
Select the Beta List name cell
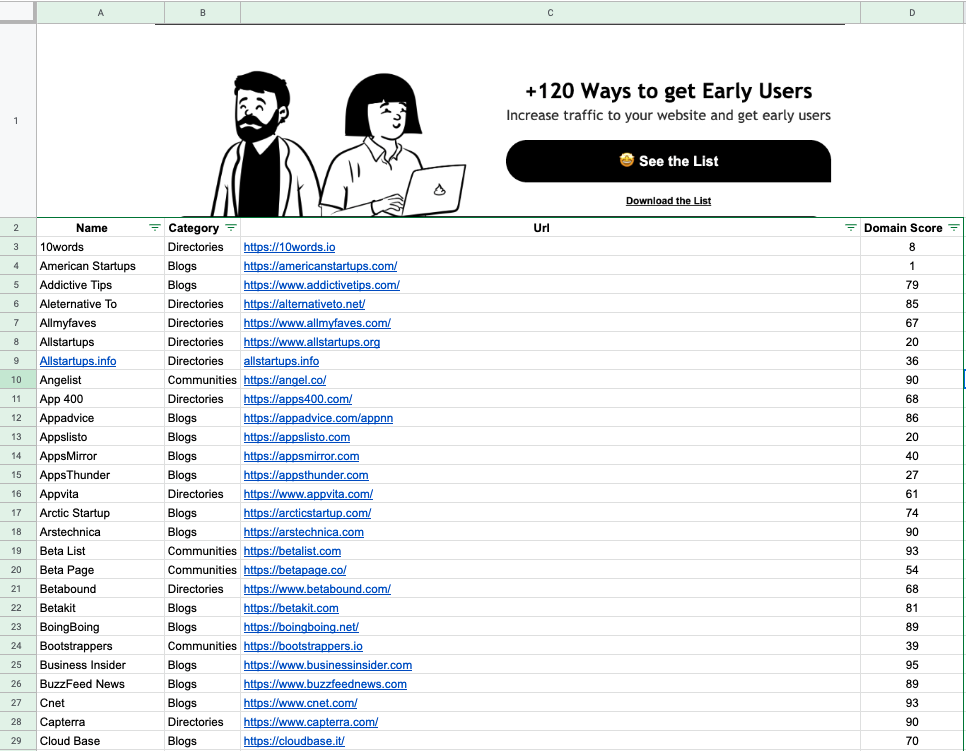click(100, 551)
